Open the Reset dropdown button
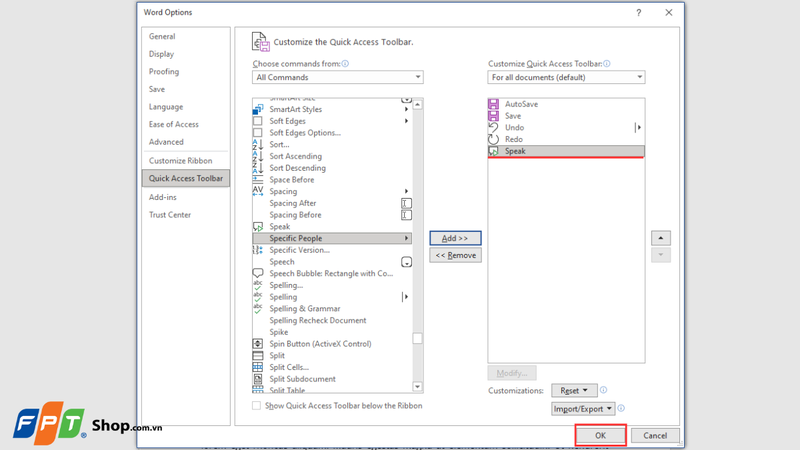Image resolution: width=800 pixels, height=450 pixels. pos(574,390)
